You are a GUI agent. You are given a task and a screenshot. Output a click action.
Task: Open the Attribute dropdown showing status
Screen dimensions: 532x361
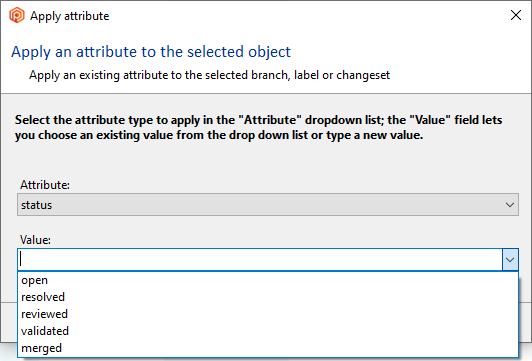(268, 205)
